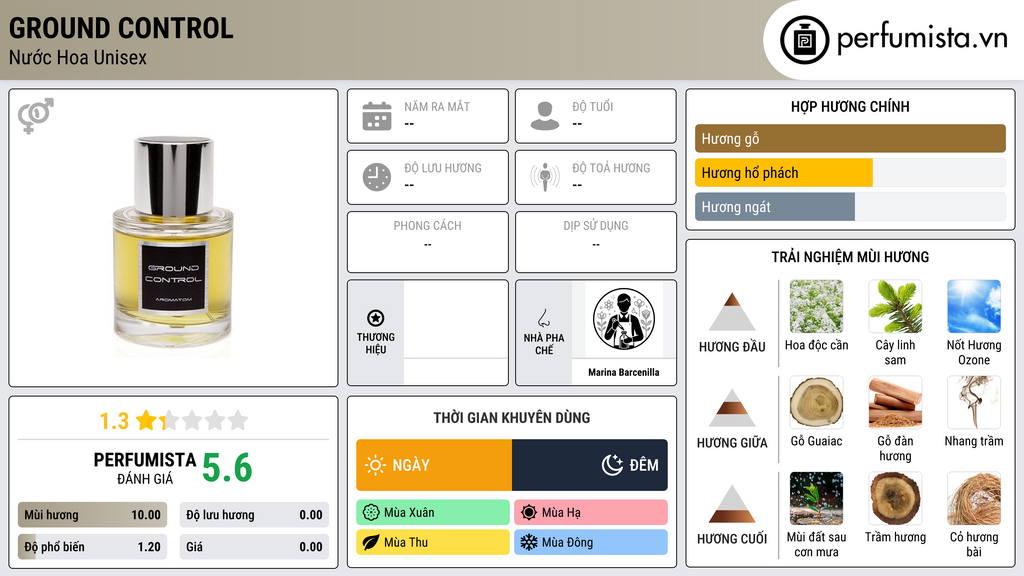Select the Ngày time-of-day bar

(434, 465)
